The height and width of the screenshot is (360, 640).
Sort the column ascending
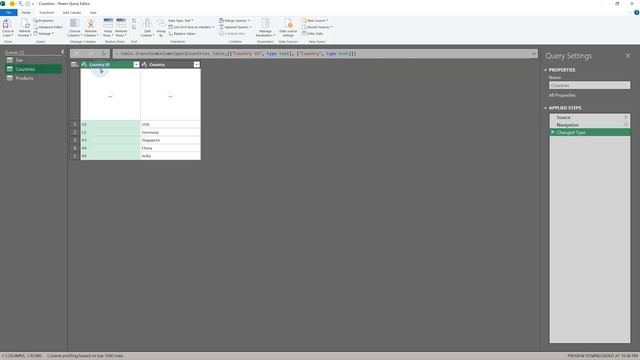[x=134, y=20]
